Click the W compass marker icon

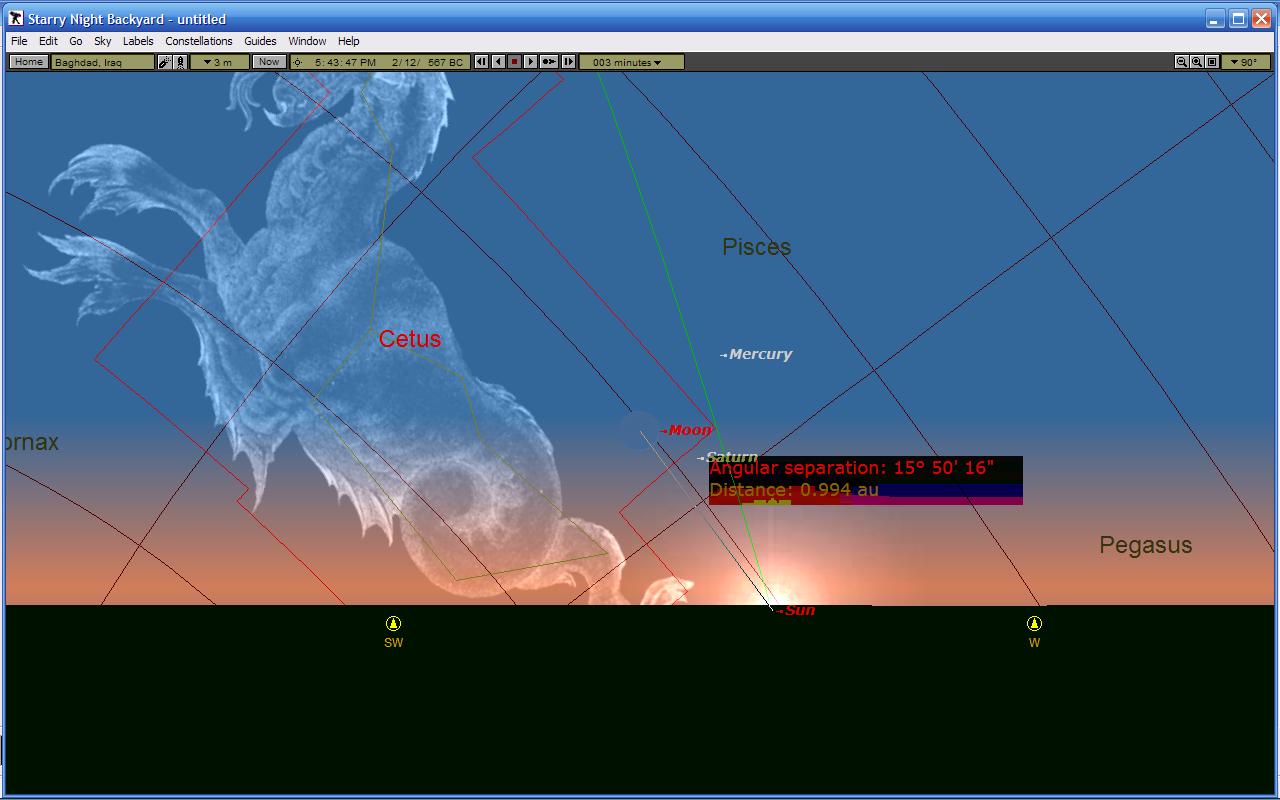1034,623
